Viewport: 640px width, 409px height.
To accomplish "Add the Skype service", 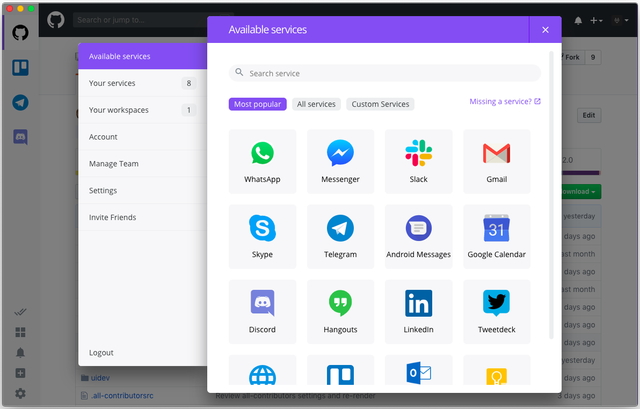I will click(x=262, y=237).
